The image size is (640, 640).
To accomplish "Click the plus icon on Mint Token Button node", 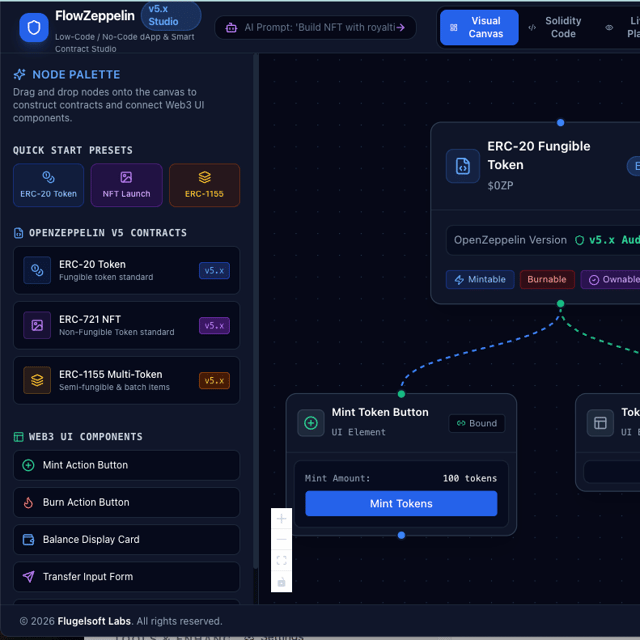I will point(311,423).
